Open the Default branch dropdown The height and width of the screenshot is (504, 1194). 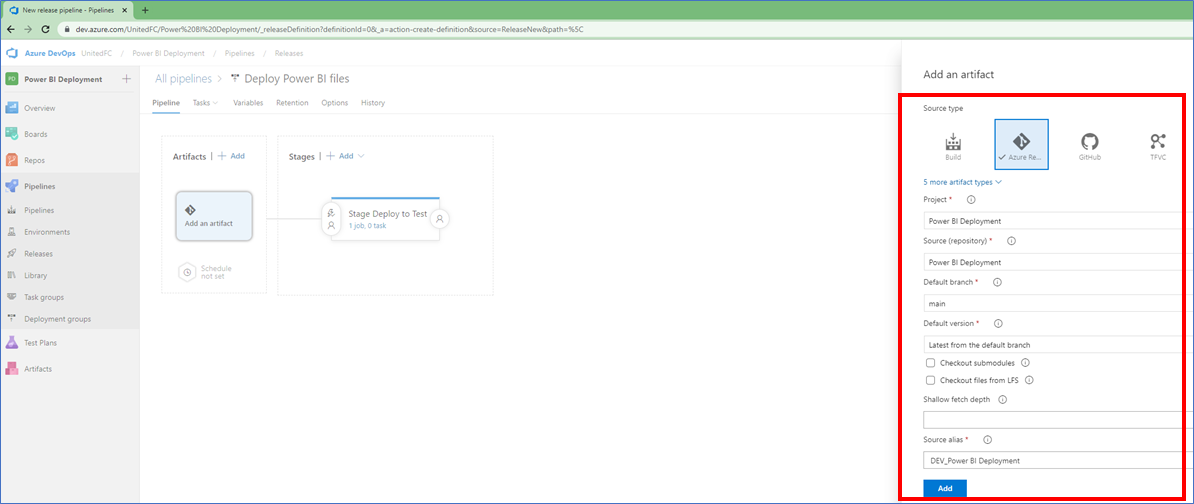(1058, 303)
